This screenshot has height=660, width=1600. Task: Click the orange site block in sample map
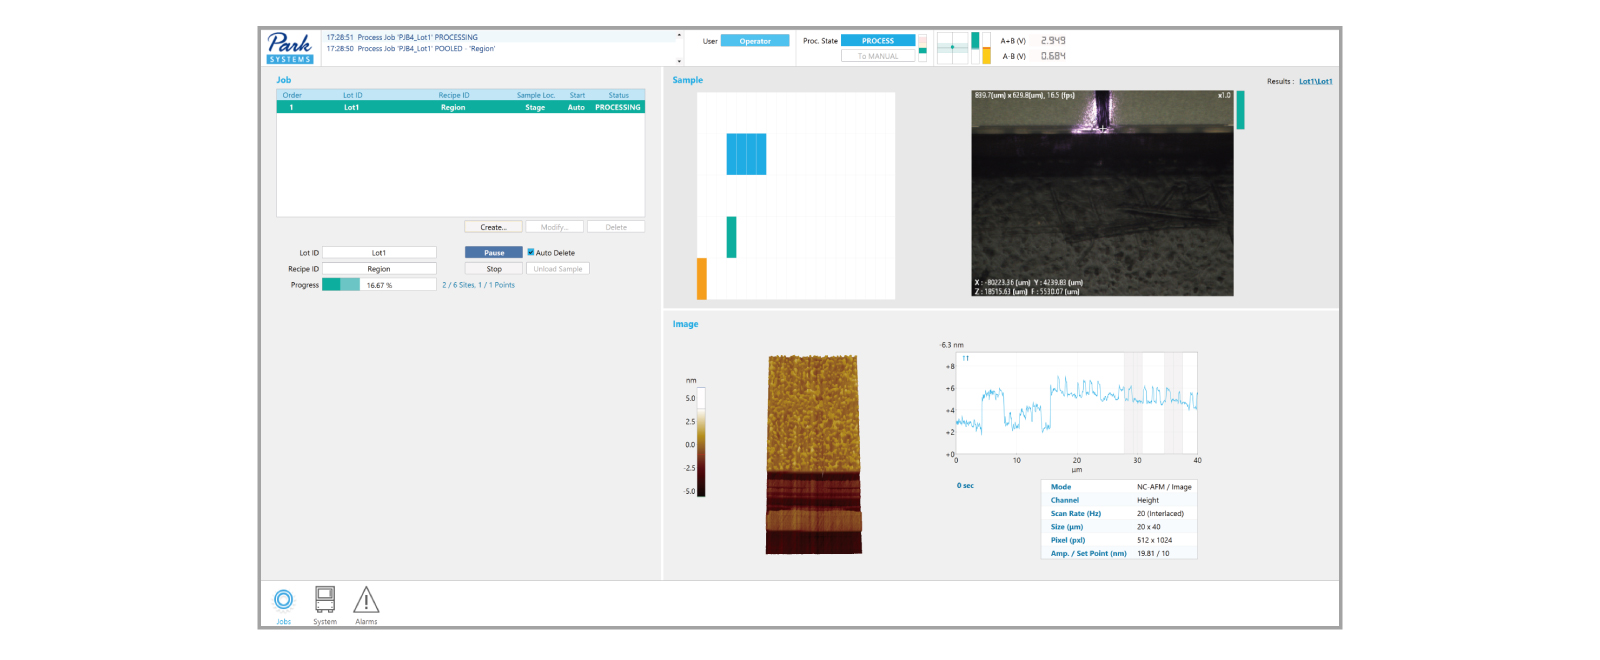coord(702,278)
